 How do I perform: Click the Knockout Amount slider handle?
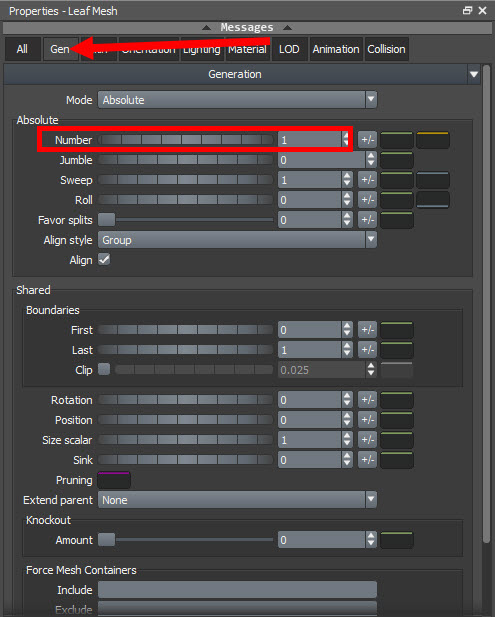pyautogui.click(x=106, y=540)
